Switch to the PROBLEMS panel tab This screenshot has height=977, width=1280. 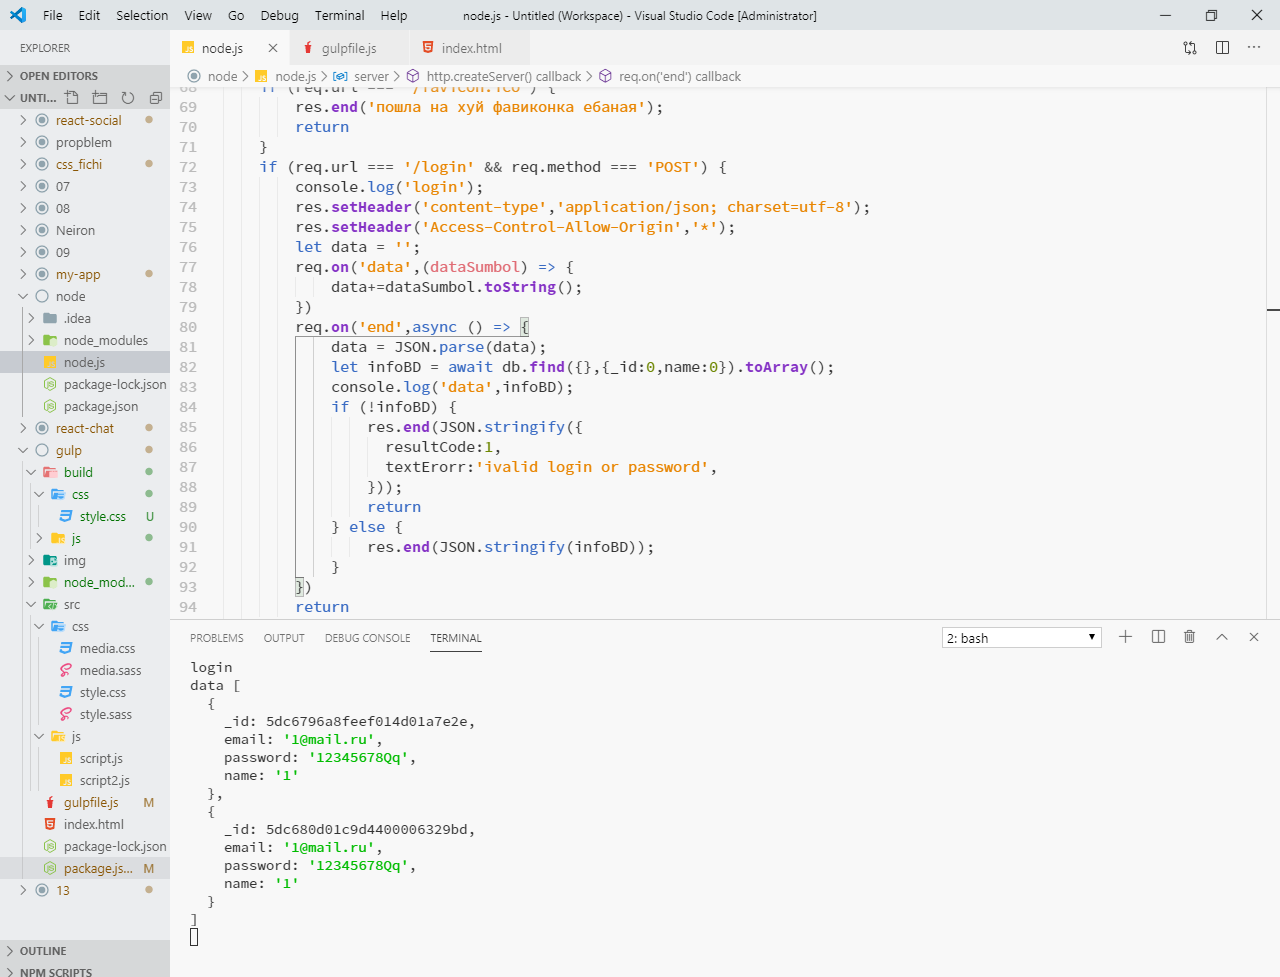tap(217, 638)
